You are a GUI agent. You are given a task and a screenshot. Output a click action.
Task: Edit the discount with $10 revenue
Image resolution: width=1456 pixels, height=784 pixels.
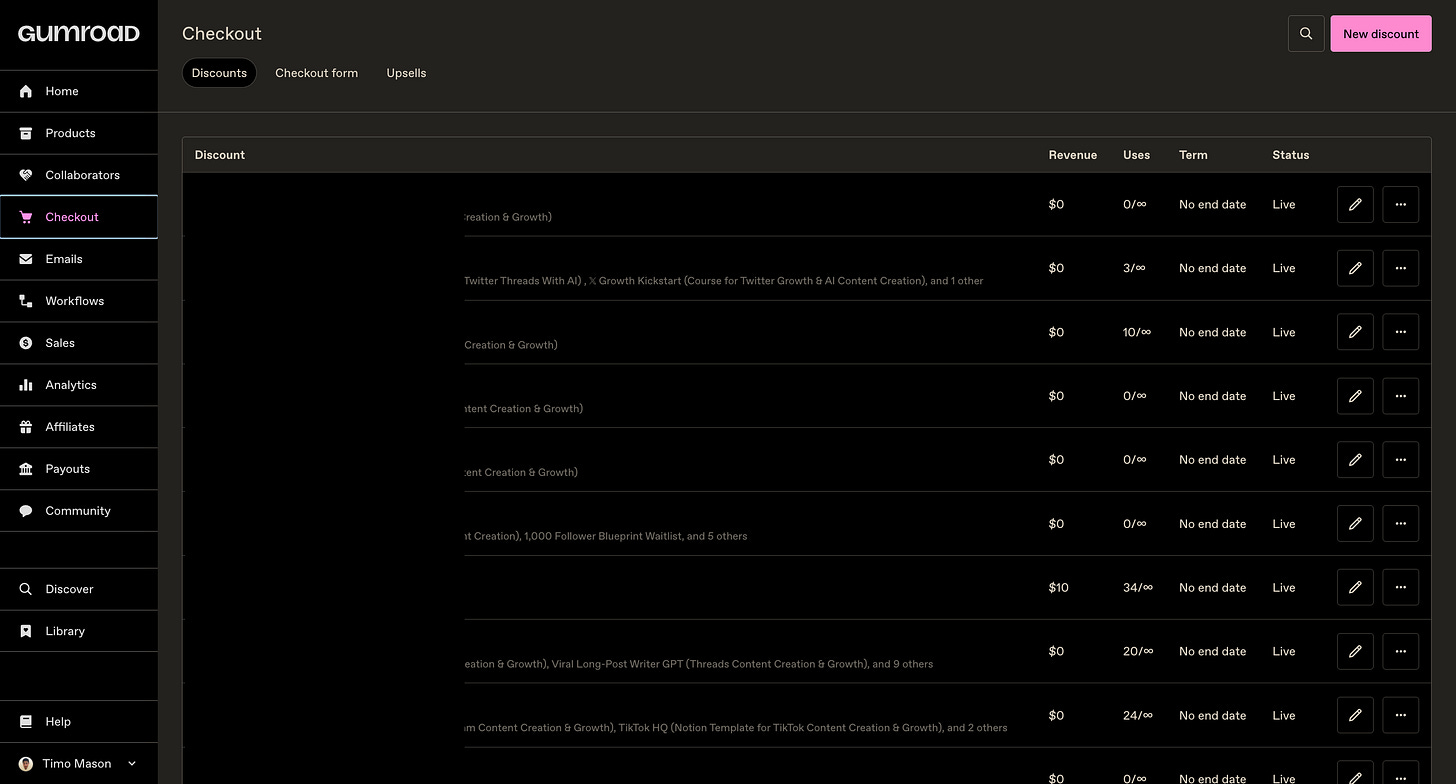1355,587
